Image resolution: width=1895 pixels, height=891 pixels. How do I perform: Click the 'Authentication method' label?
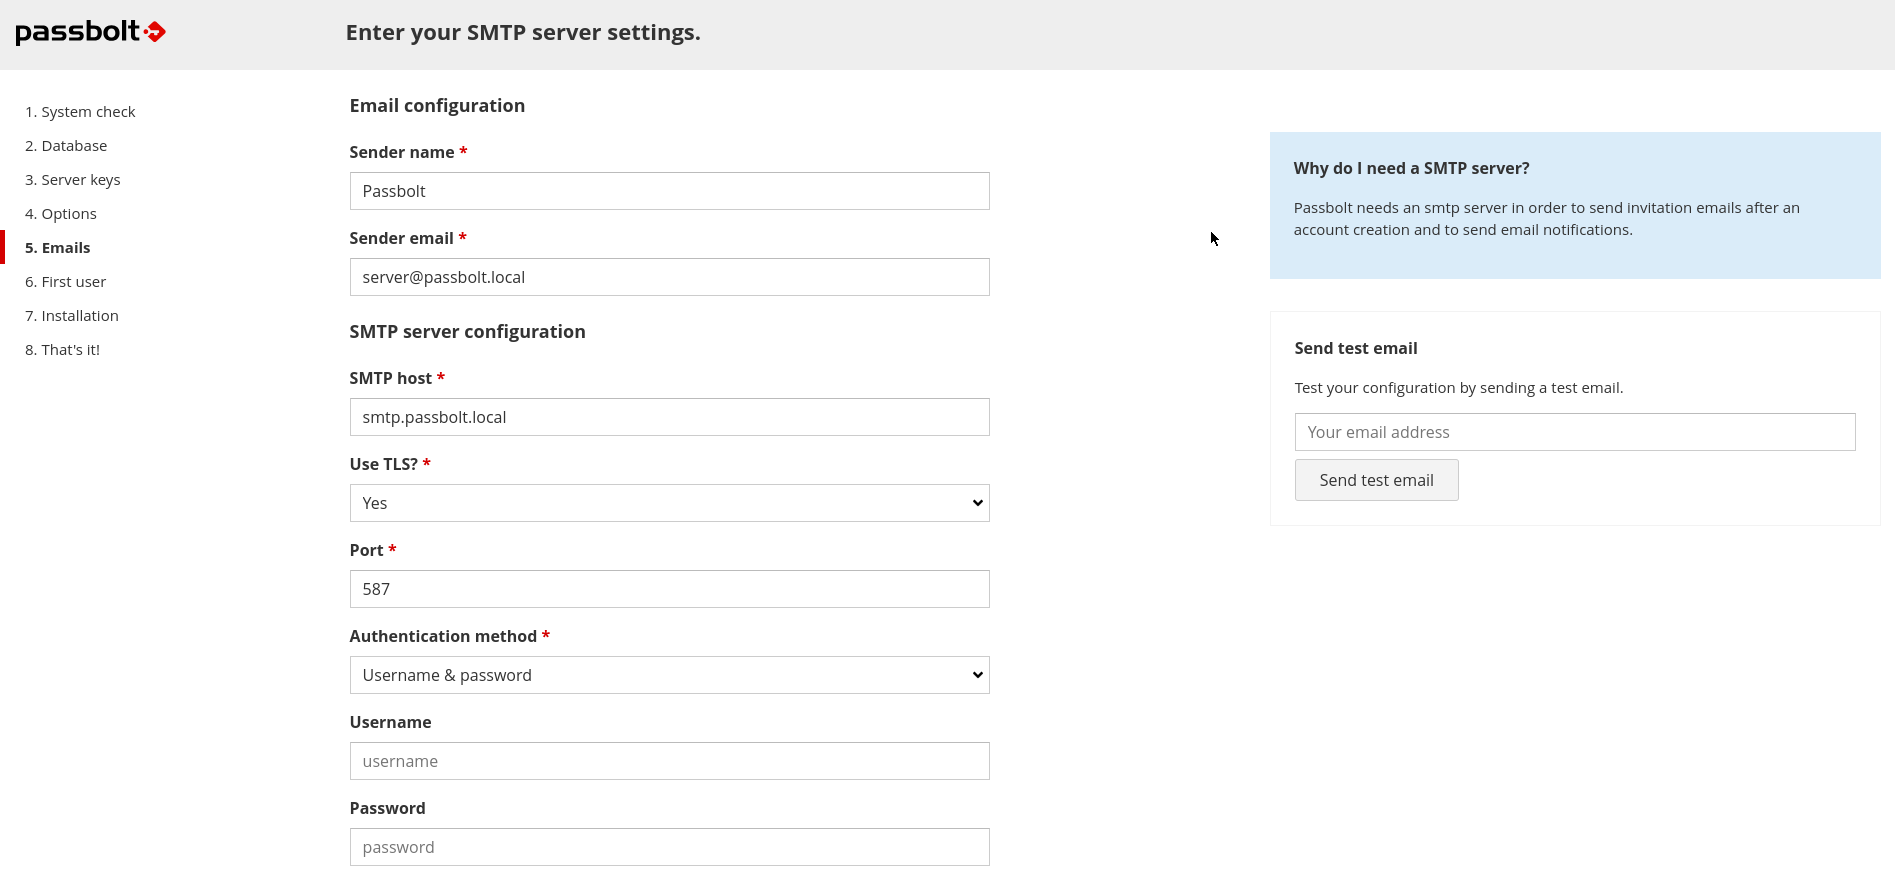[443, 636]
